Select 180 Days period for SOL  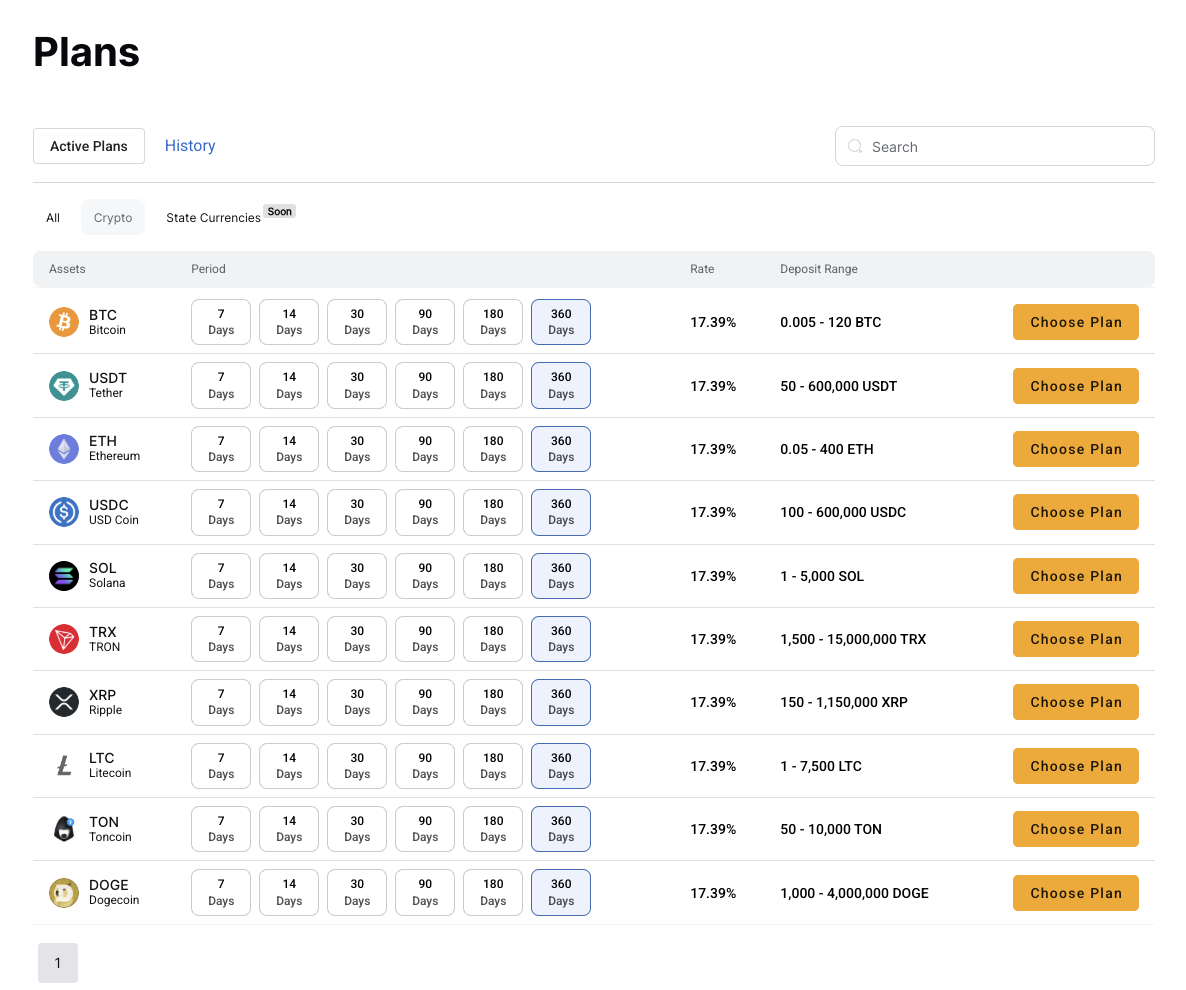point(493,576)
